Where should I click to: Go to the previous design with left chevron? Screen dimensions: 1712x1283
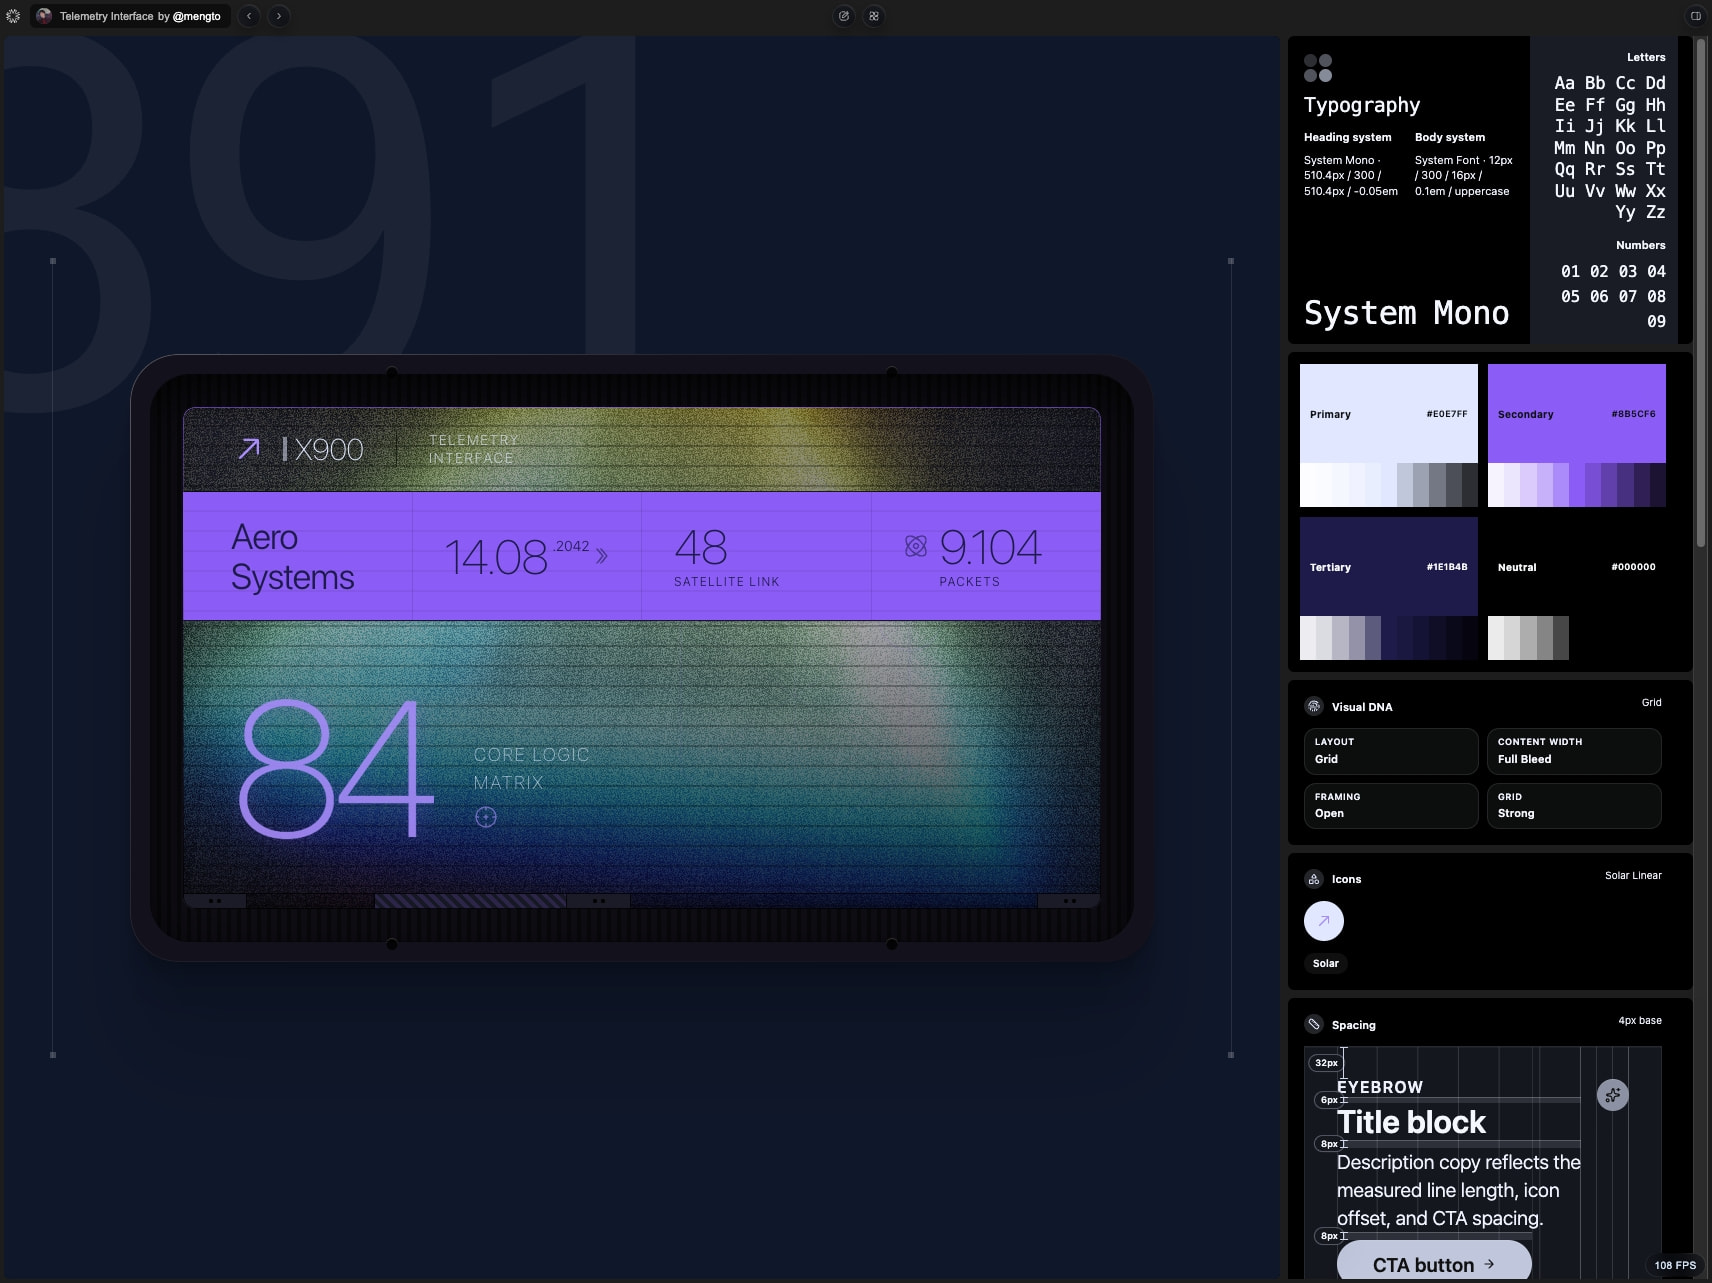pos(249,16)
